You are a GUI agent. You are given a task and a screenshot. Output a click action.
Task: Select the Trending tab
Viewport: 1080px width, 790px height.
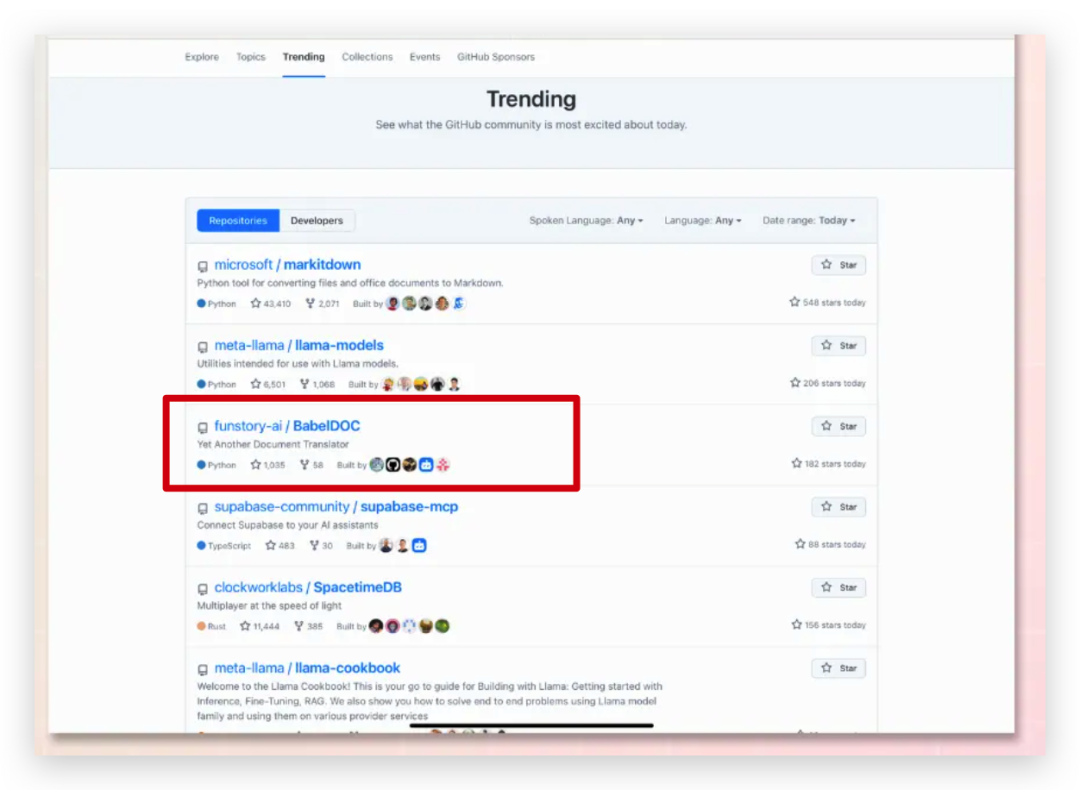click(303, 57)
